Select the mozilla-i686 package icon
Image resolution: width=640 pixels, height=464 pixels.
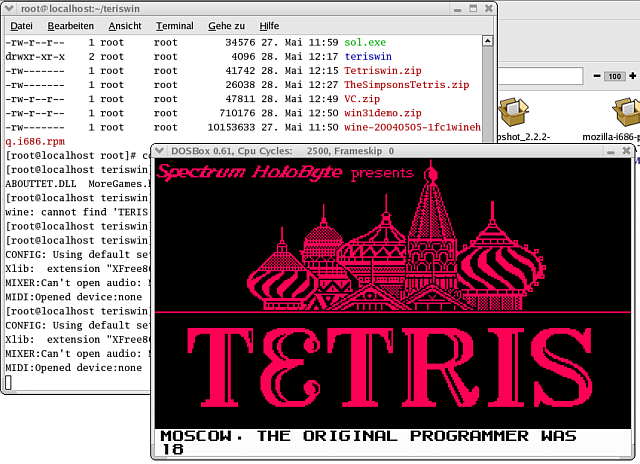[x=626, y=112]
